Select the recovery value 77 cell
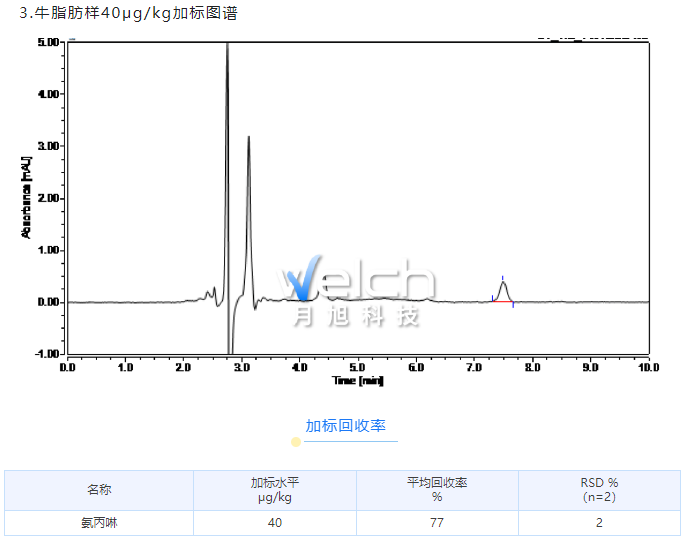Viewport: 688px width, 545px height. point(437,522)
